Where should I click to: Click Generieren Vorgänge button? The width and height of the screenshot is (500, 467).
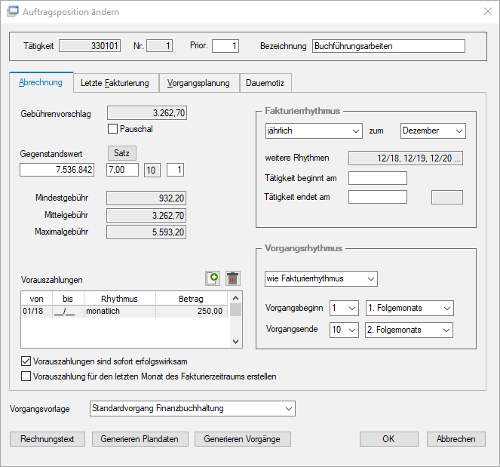pos(242,439)
